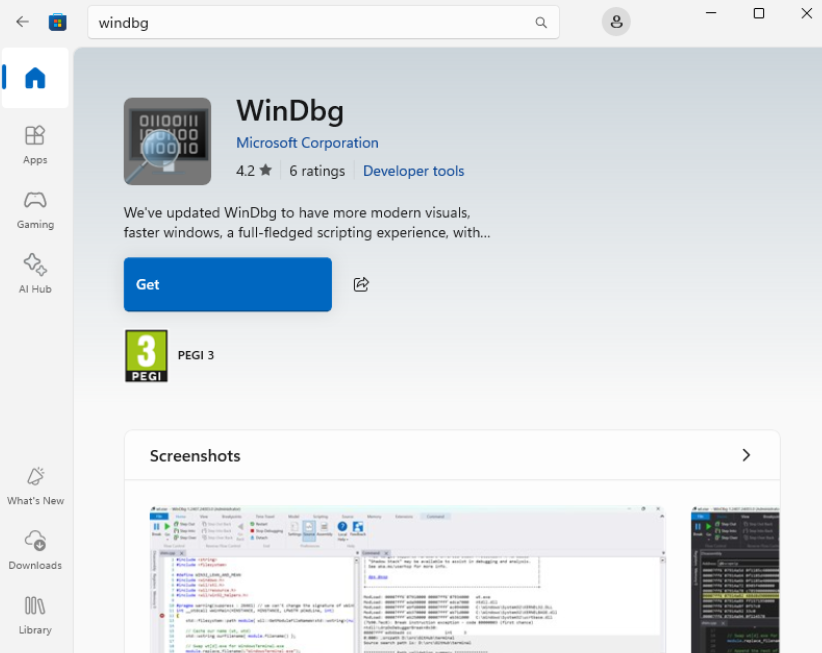Expand the Screenshots section chevron
This screenshot has height=653, width=822.
coord(746,455)
